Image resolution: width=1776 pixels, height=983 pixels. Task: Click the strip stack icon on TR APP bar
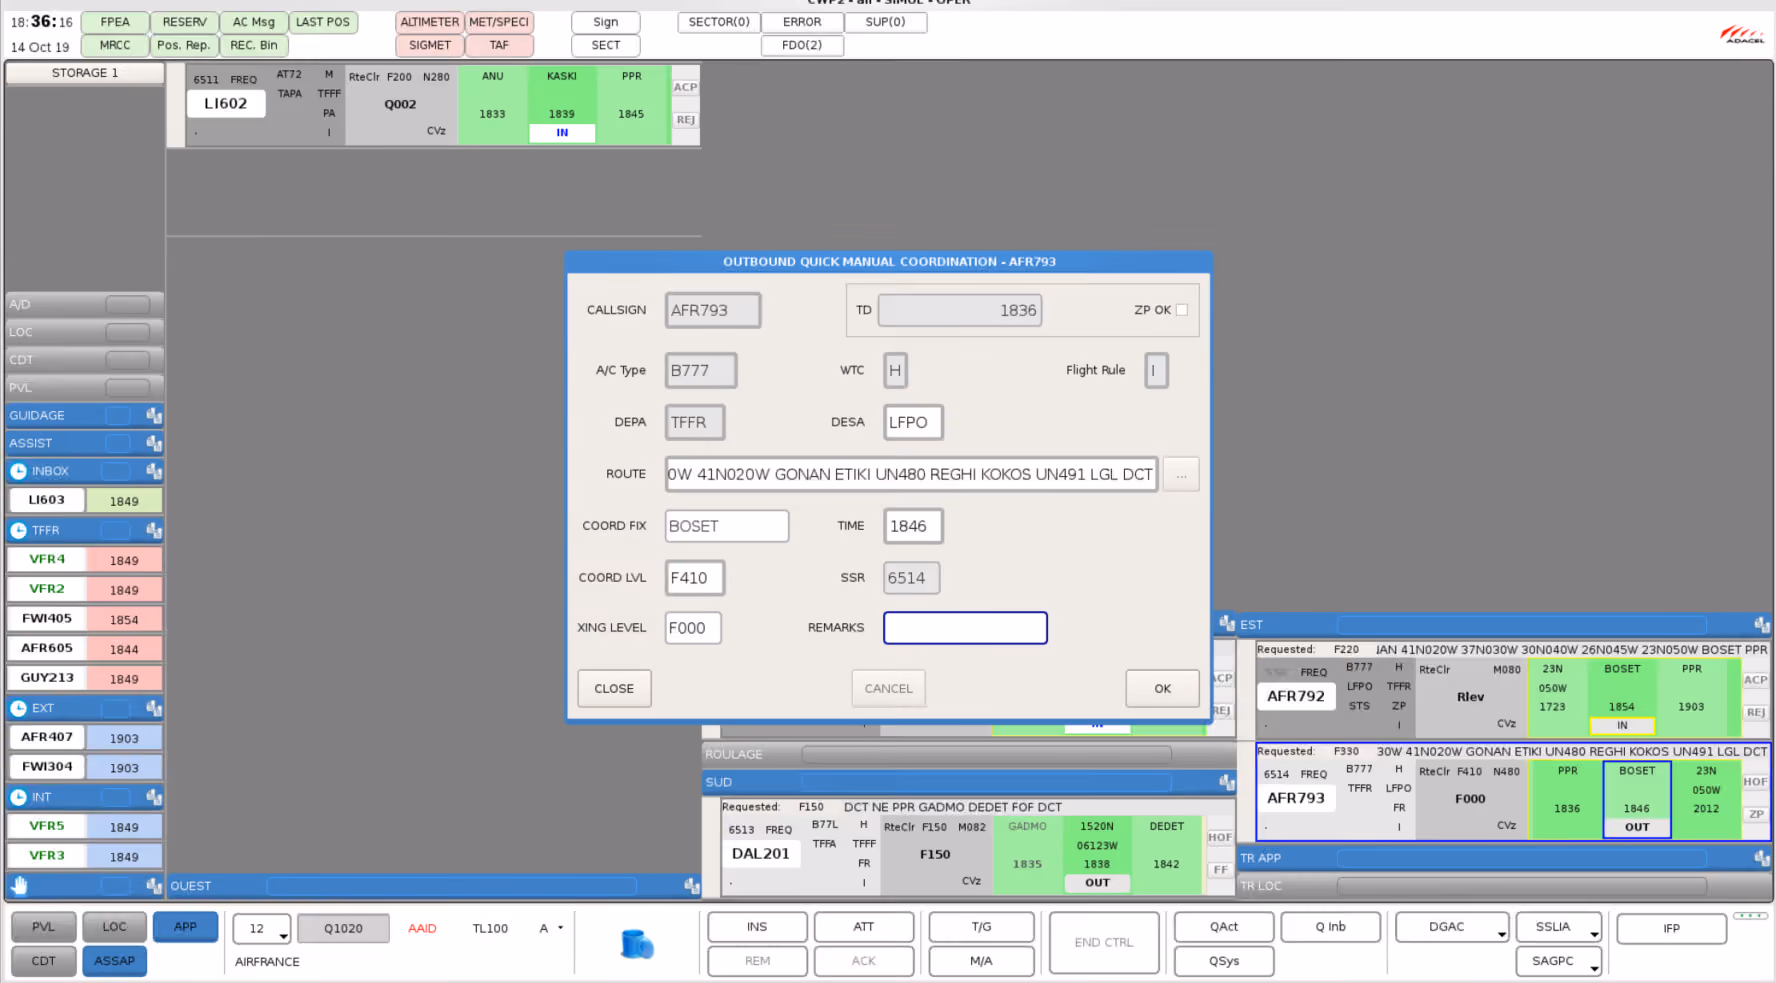pyautogui.click(x=1762, y=858)
